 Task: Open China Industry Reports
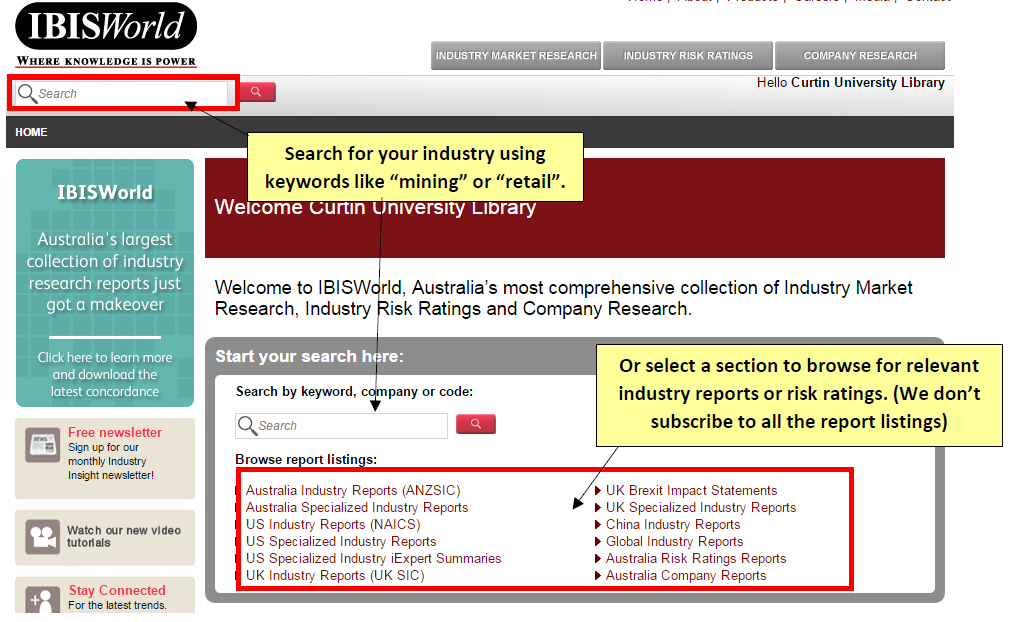click(x=673, y=524)
